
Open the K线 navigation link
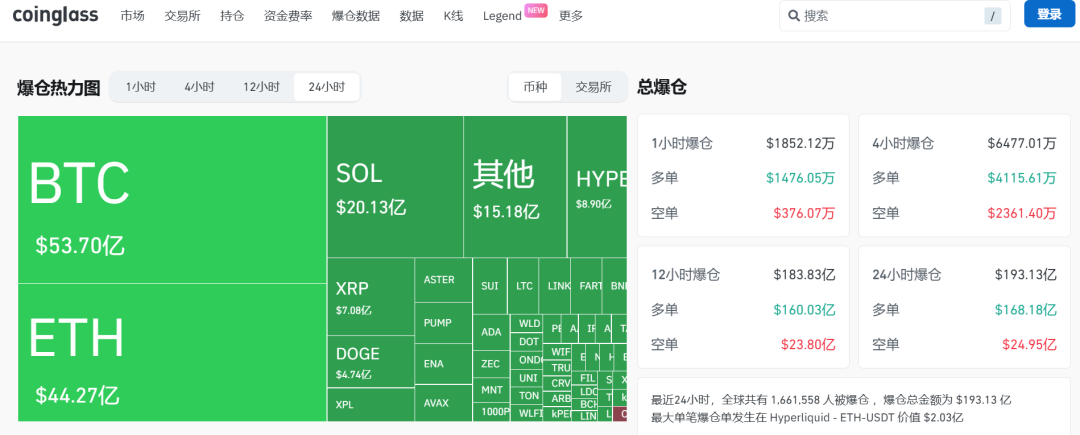[453, 16]
